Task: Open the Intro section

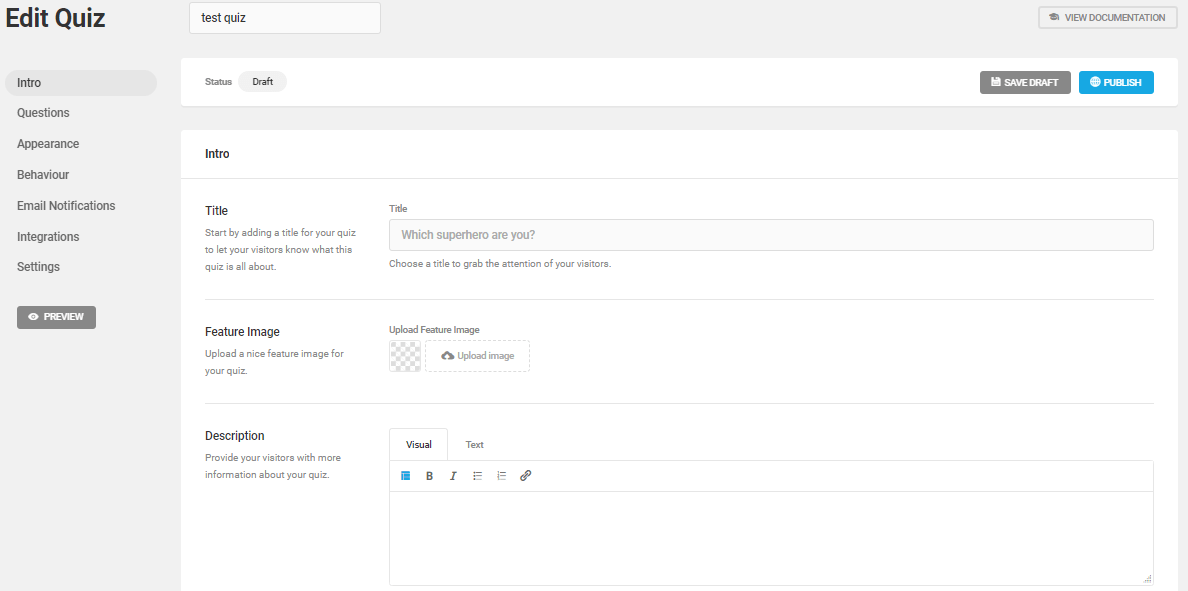Action: coord(80,83)
